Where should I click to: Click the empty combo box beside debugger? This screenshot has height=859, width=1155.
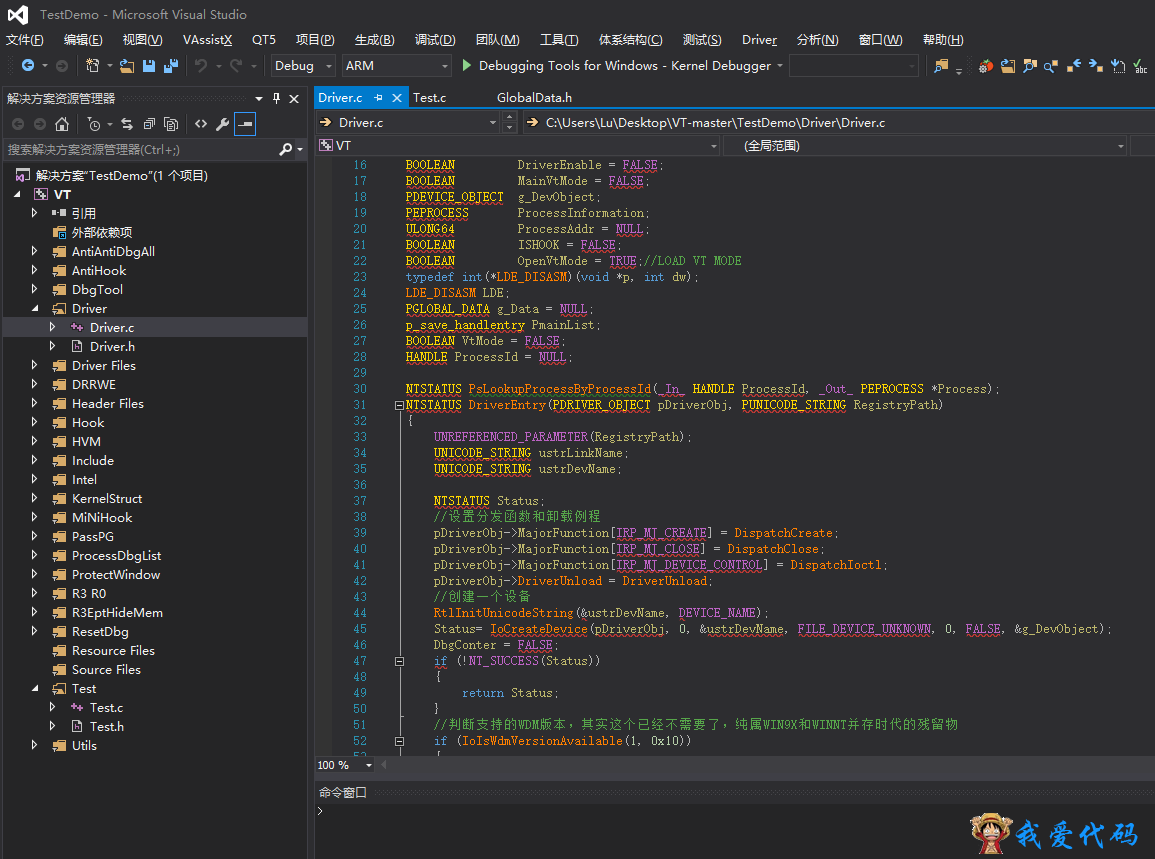[x=854, y=66]
